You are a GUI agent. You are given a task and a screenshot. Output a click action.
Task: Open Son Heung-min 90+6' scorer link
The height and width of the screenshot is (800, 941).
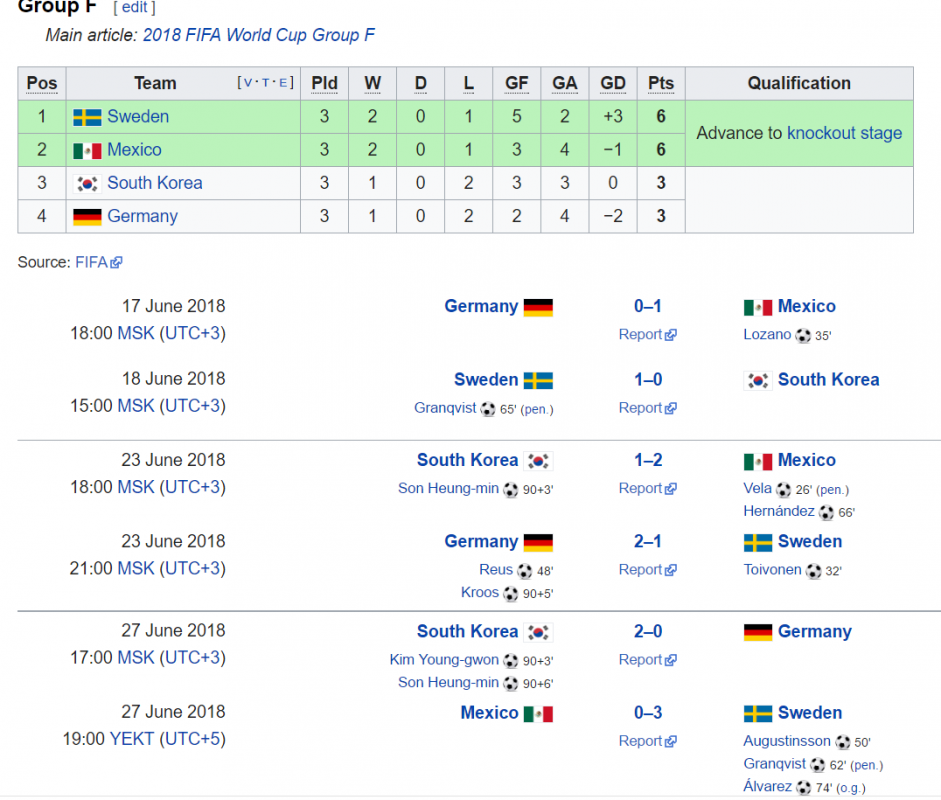pyautogui.click(x=448, y=682)
